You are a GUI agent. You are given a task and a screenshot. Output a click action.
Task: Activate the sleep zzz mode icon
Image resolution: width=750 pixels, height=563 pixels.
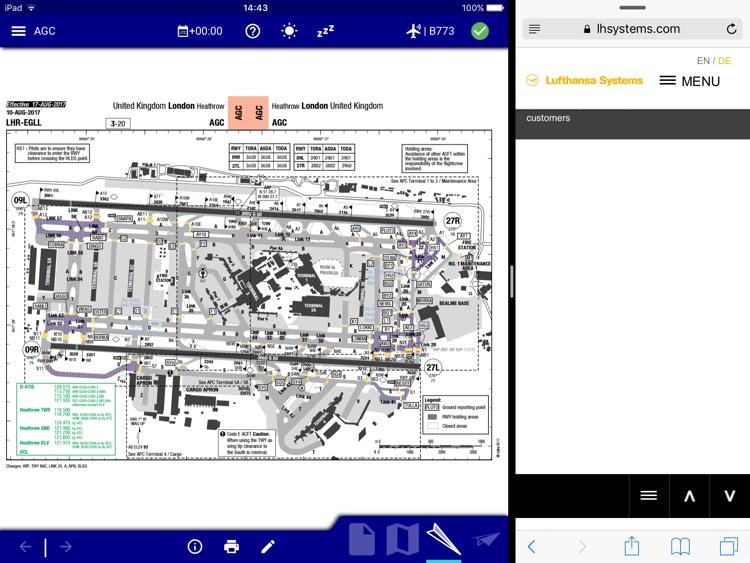(x=325, y=31)
